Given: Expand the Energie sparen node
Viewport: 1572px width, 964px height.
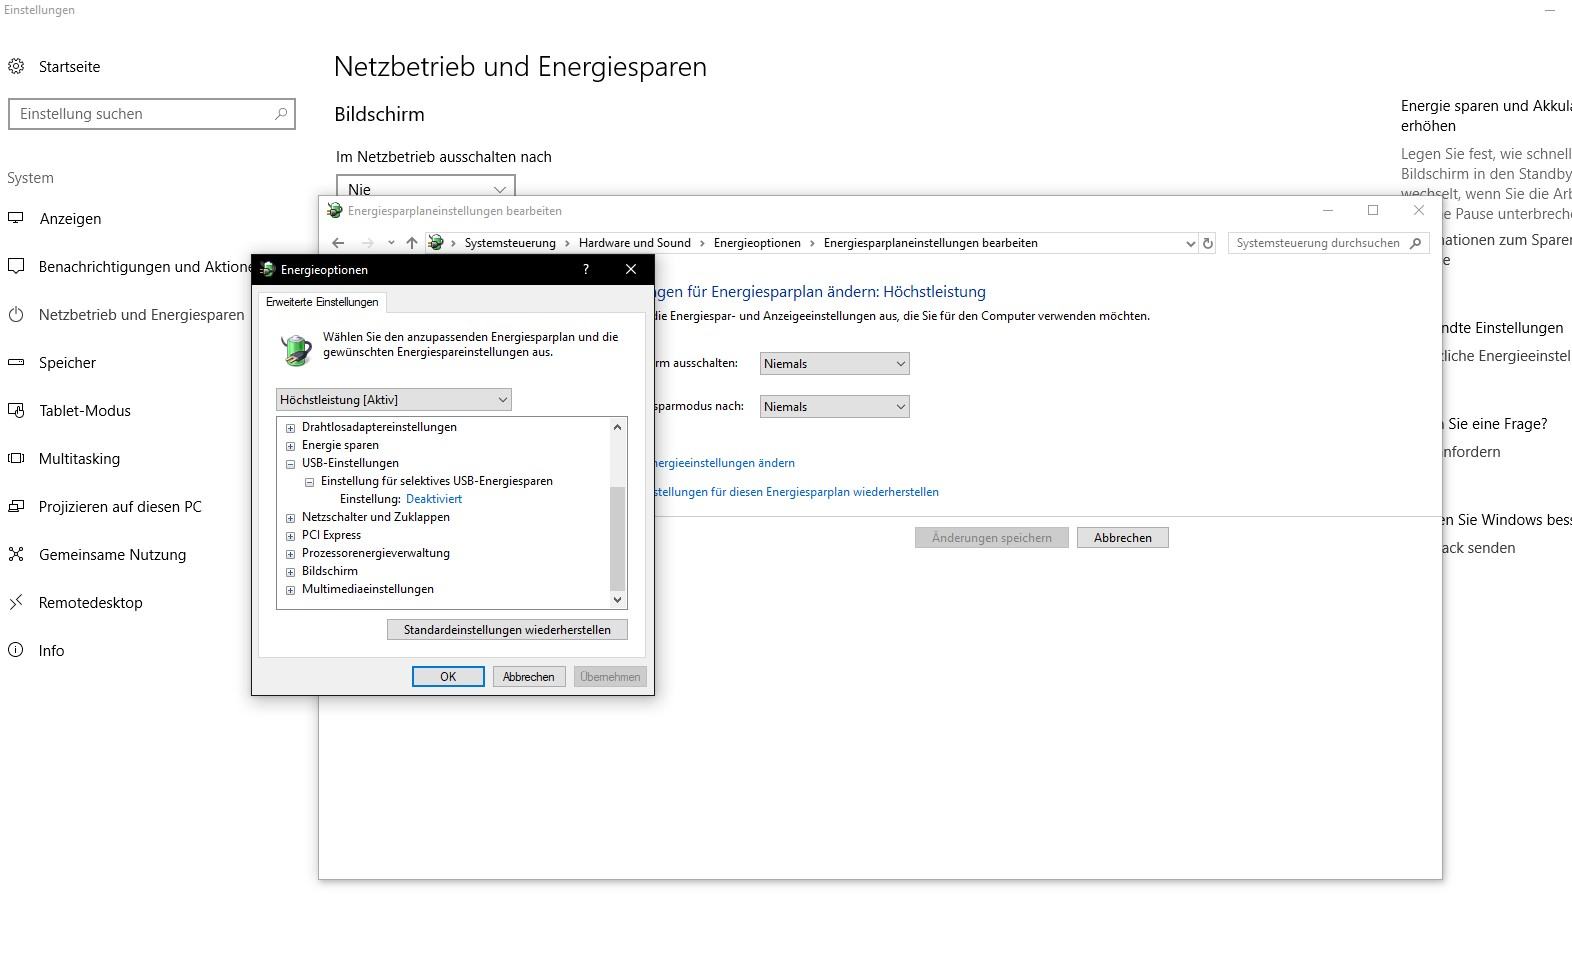Looking at the screenshot, I should [x=291, y=446].
